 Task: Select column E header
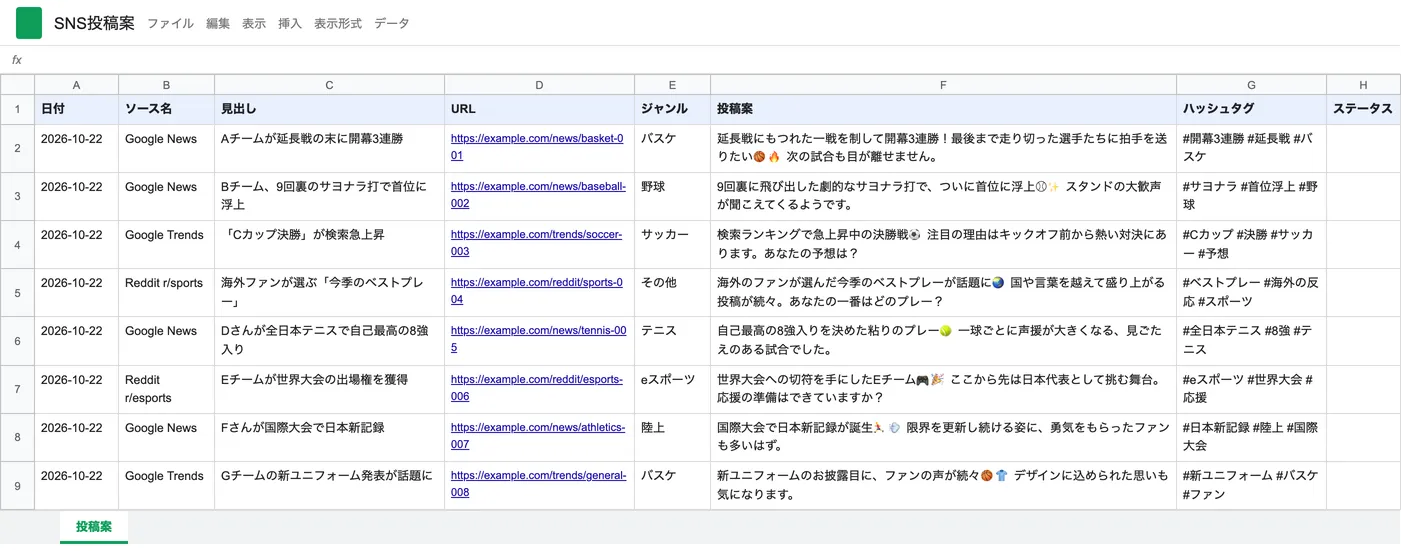(x=672, y=85)
